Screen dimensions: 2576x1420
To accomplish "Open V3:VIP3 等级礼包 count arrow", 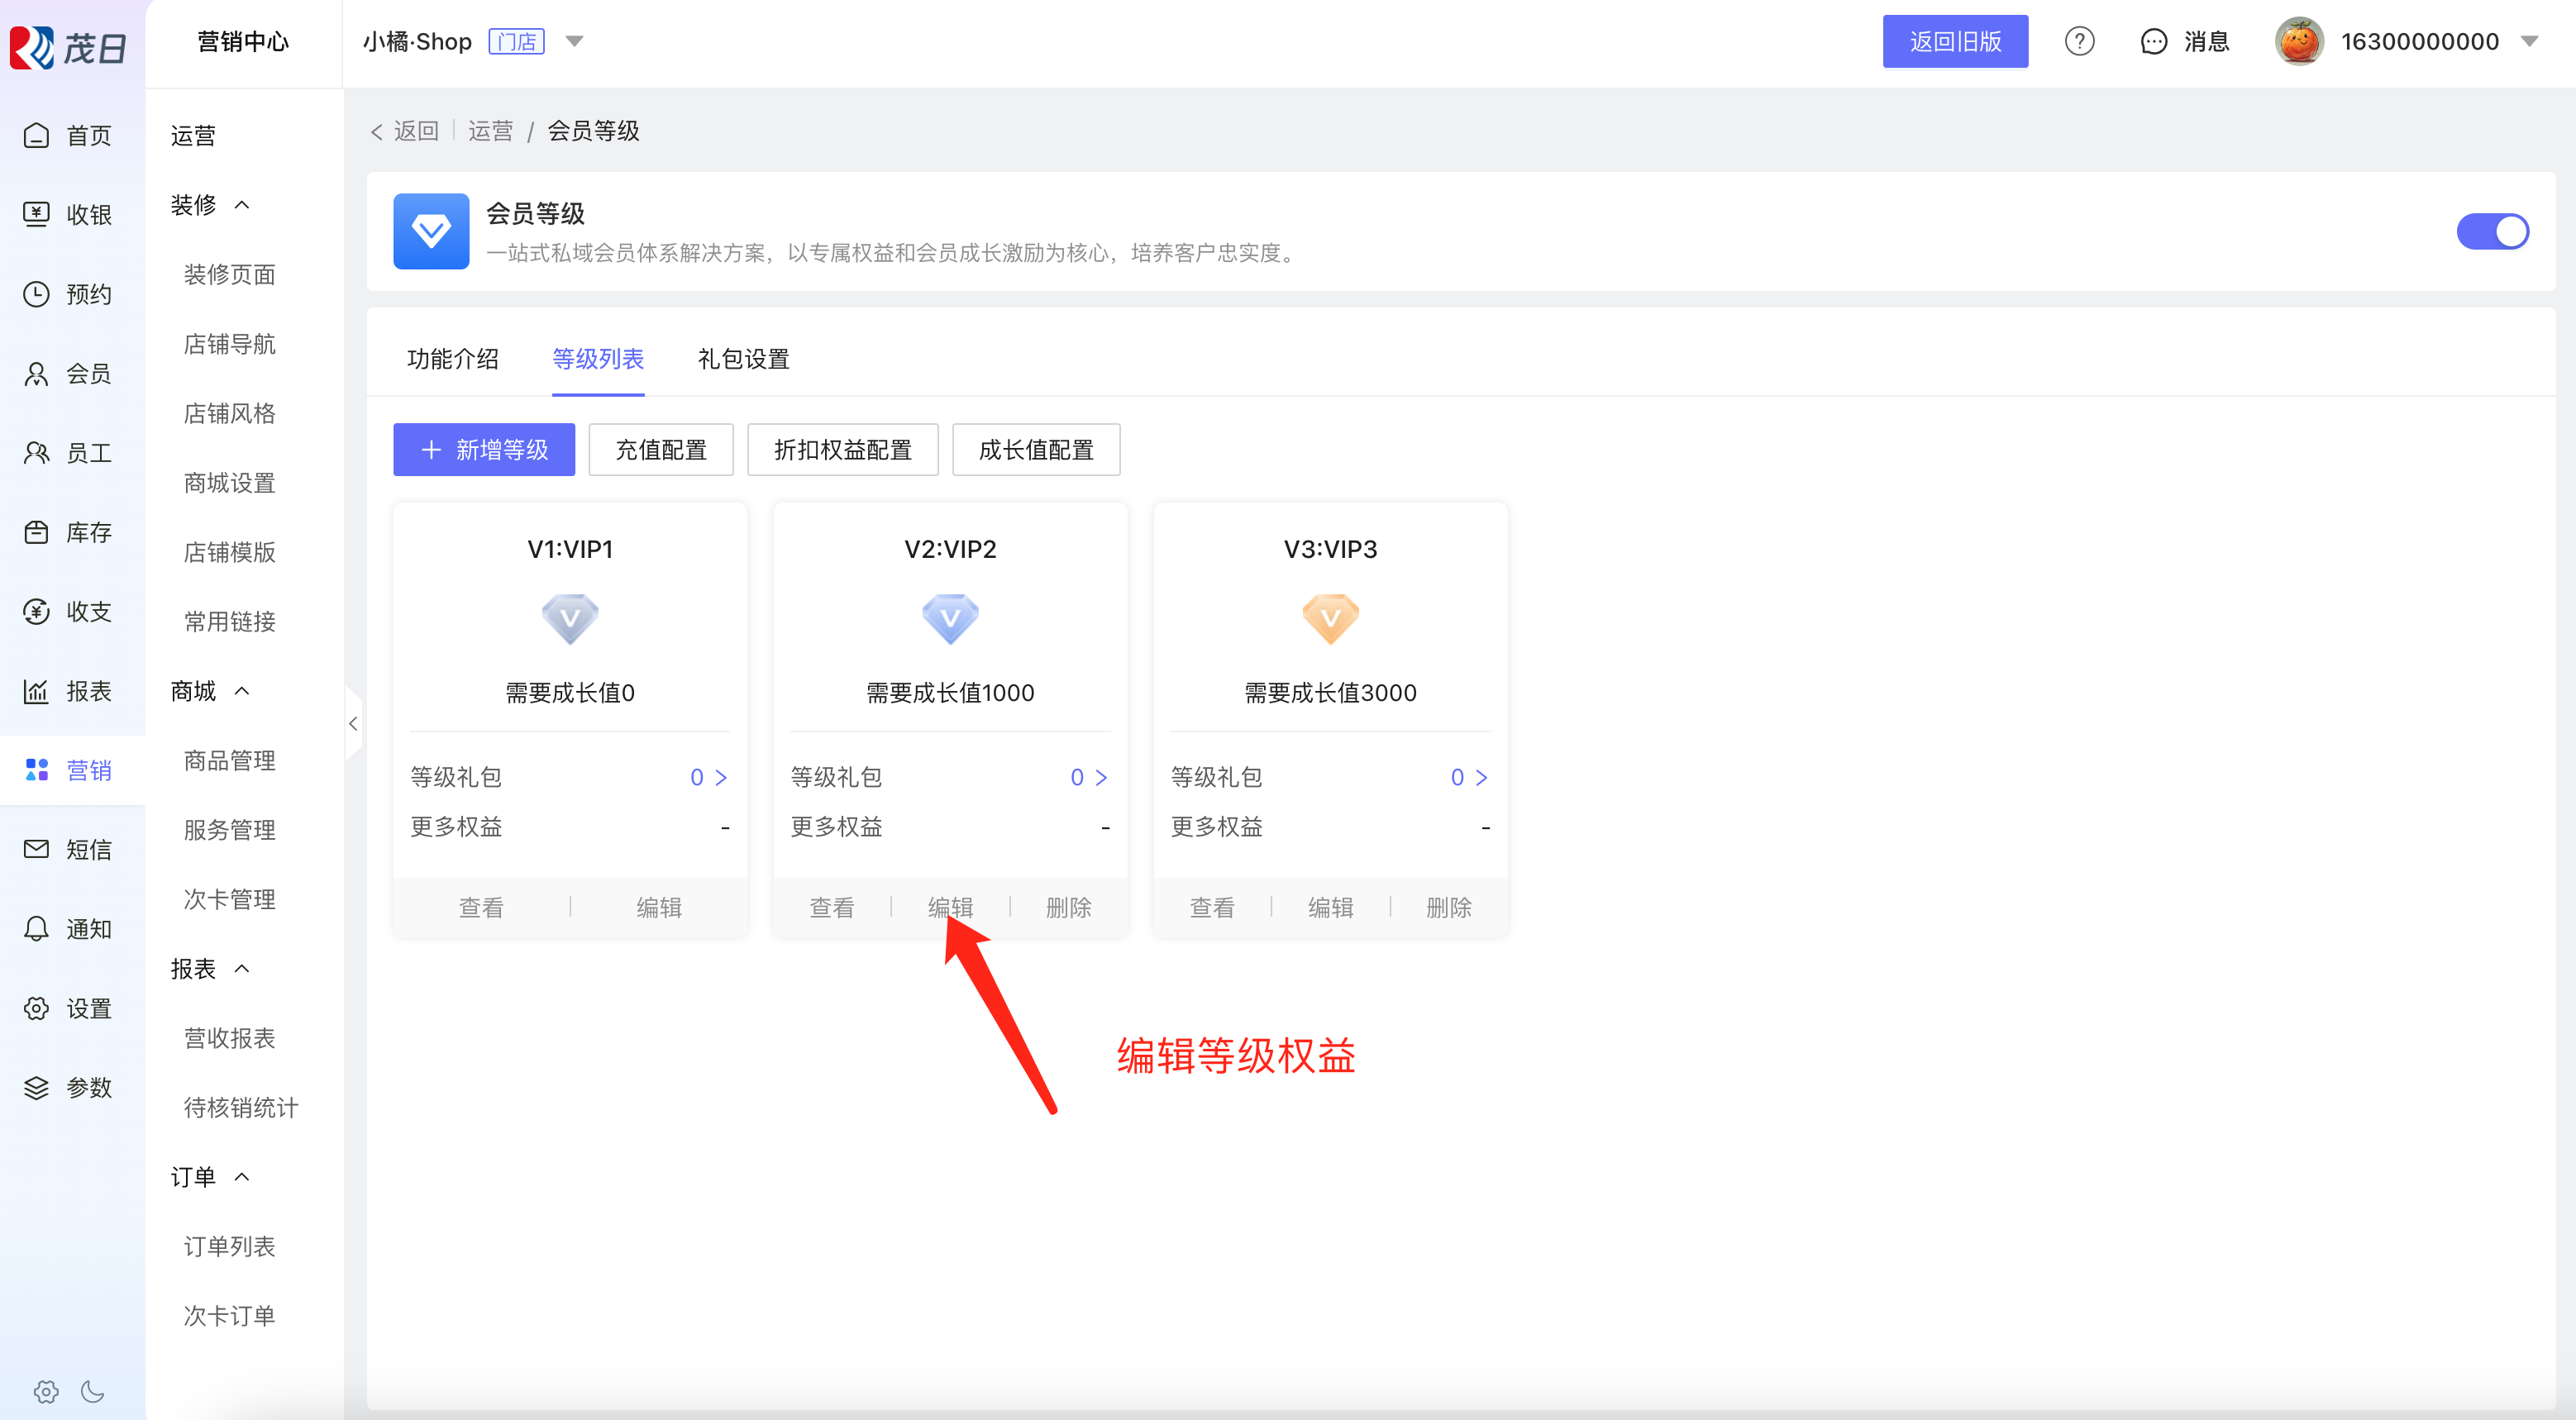I will 1481,777.
